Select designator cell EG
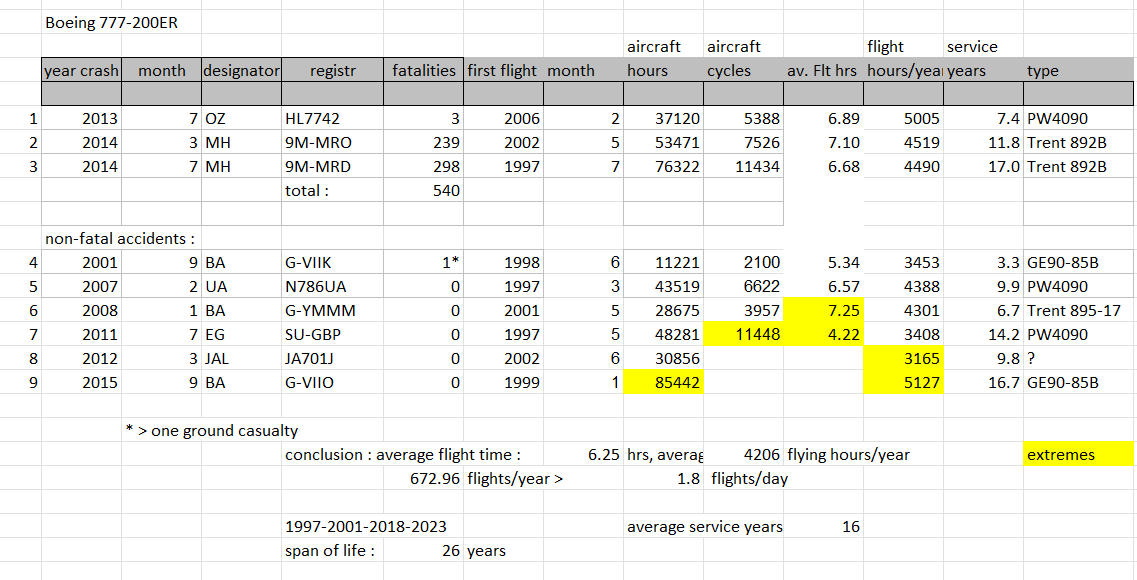This screenshot has height=580, width=1137. pyautogui.click(x=241, y=334)
